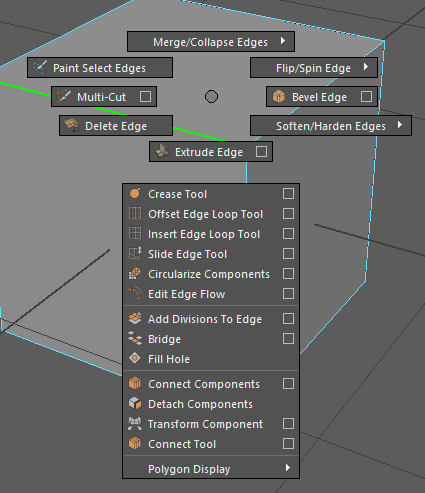This screenshot has height=493, width=425.
Task: Open Edit Edge Flow option box
Action: (x=288, y=293)
